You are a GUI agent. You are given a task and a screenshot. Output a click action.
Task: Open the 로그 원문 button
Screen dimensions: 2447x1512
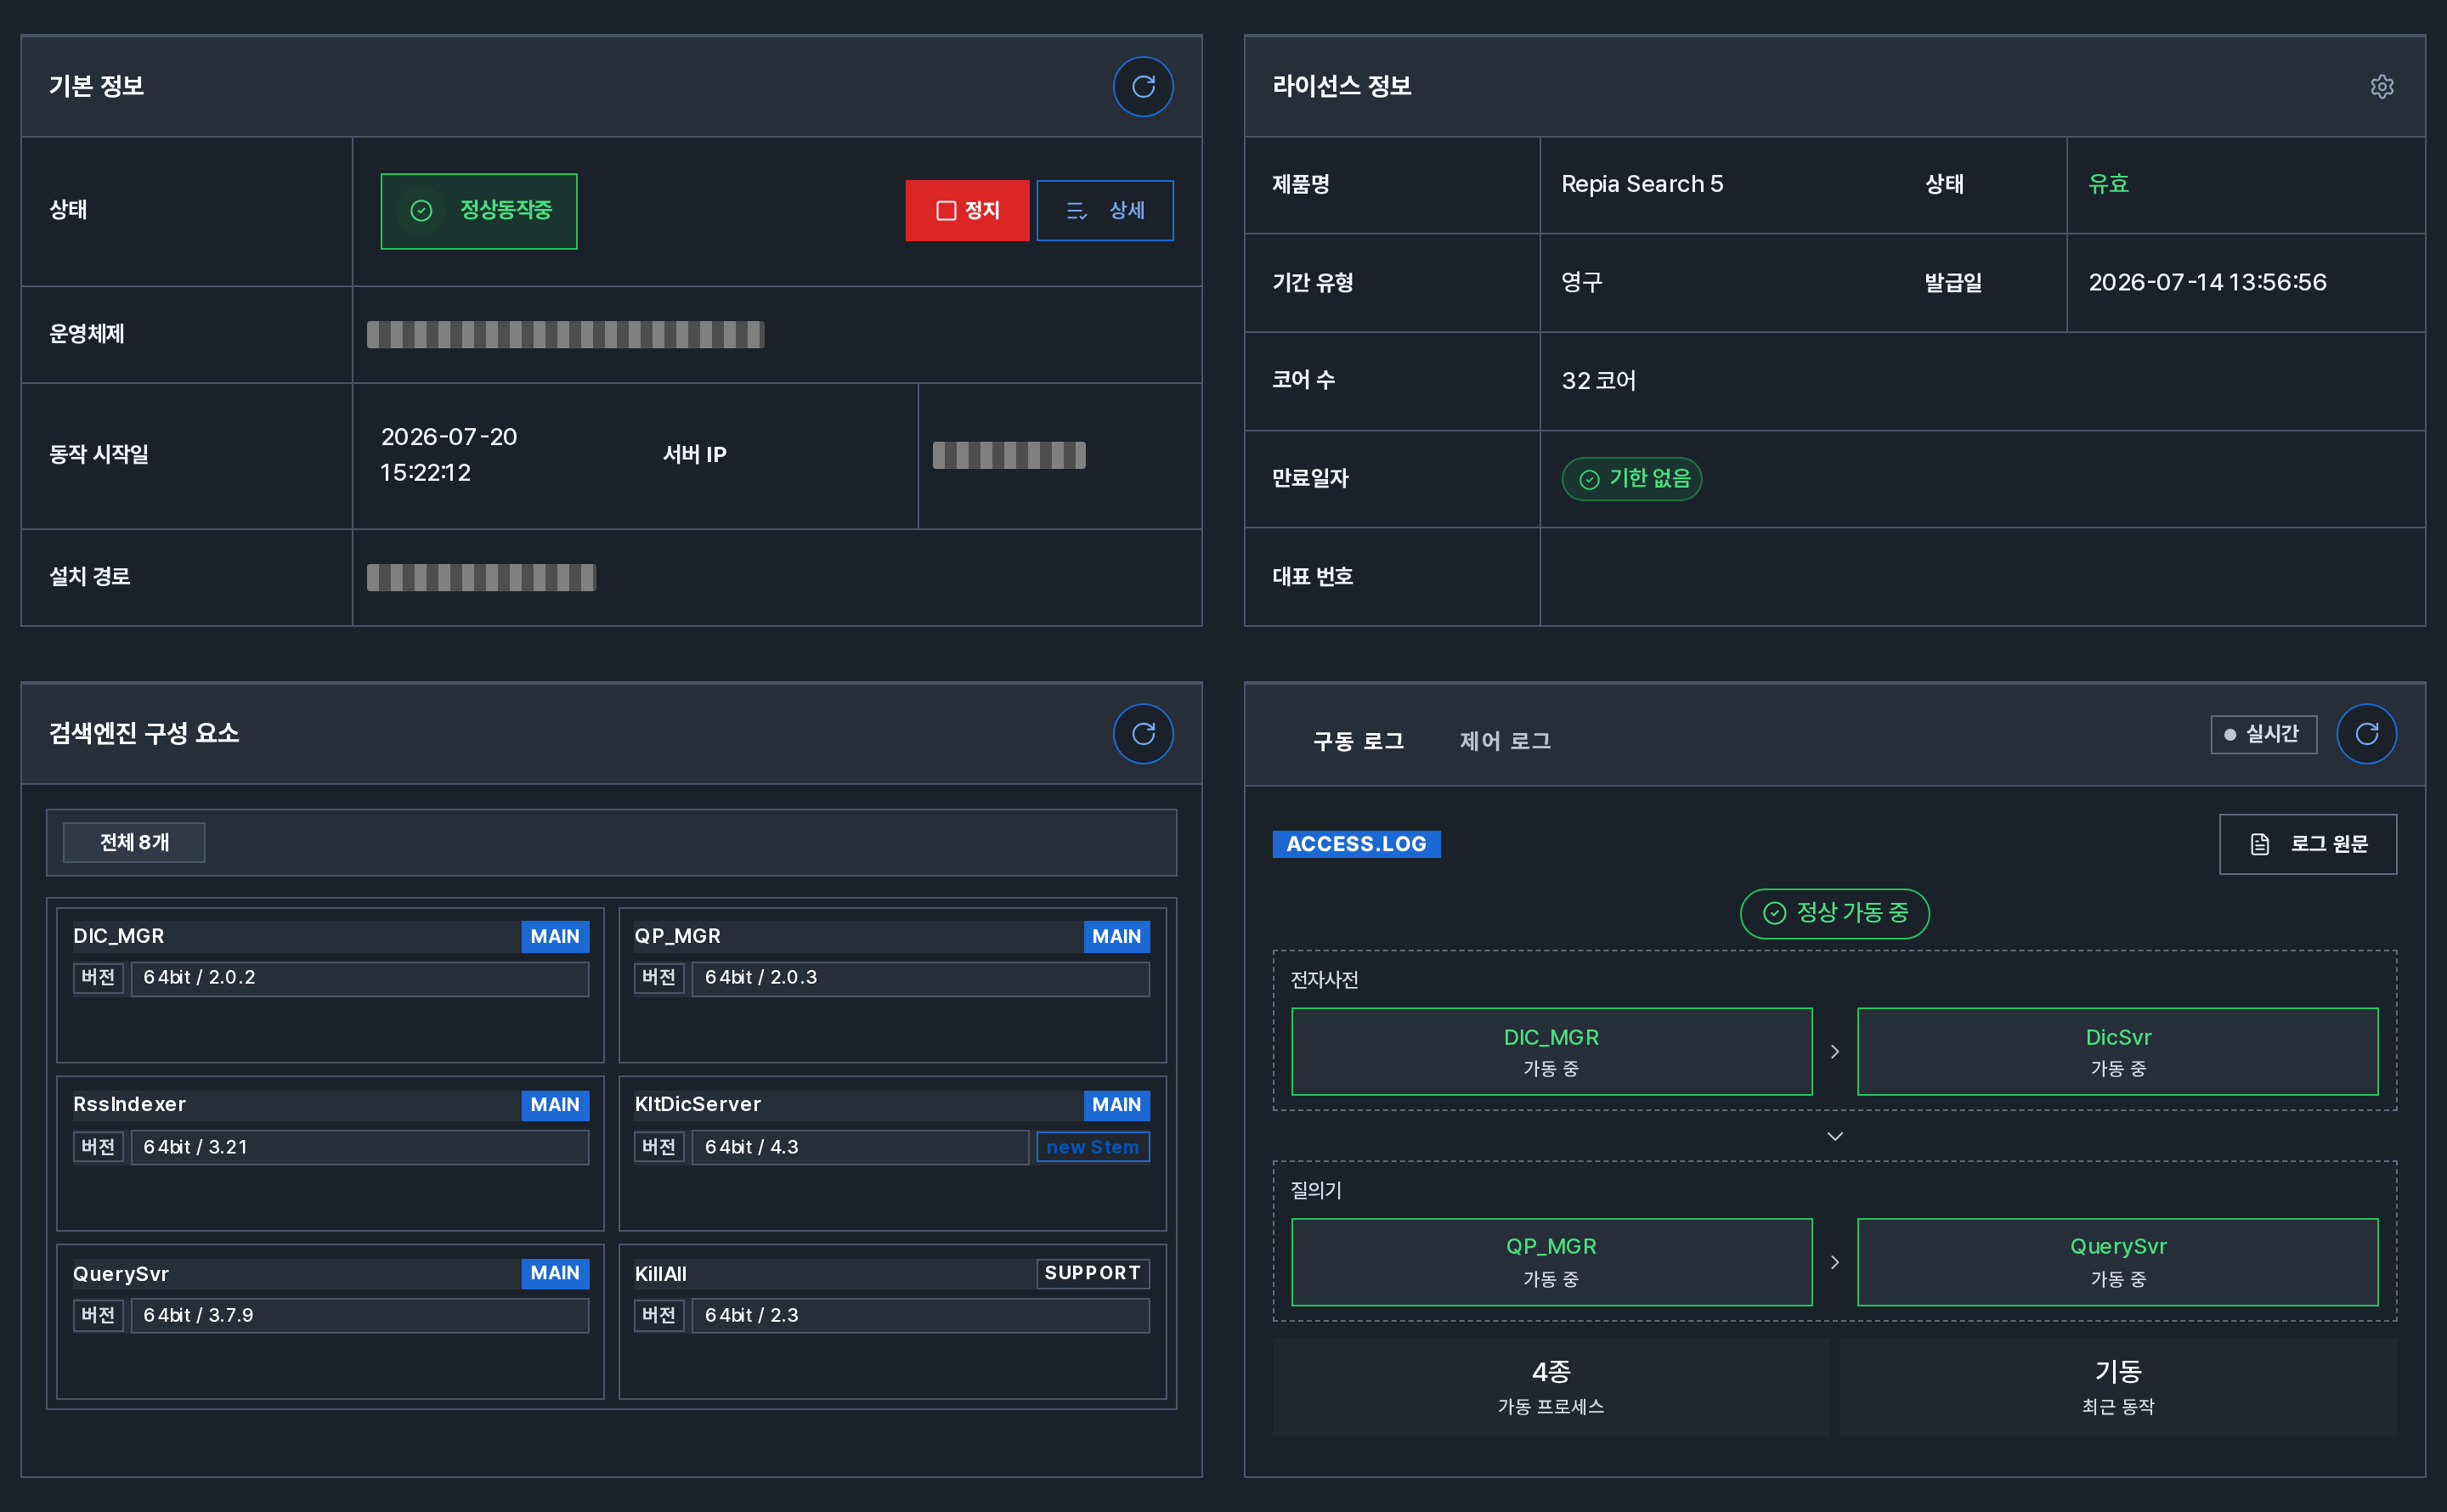pyautogui.click(x=2307, y=844)
